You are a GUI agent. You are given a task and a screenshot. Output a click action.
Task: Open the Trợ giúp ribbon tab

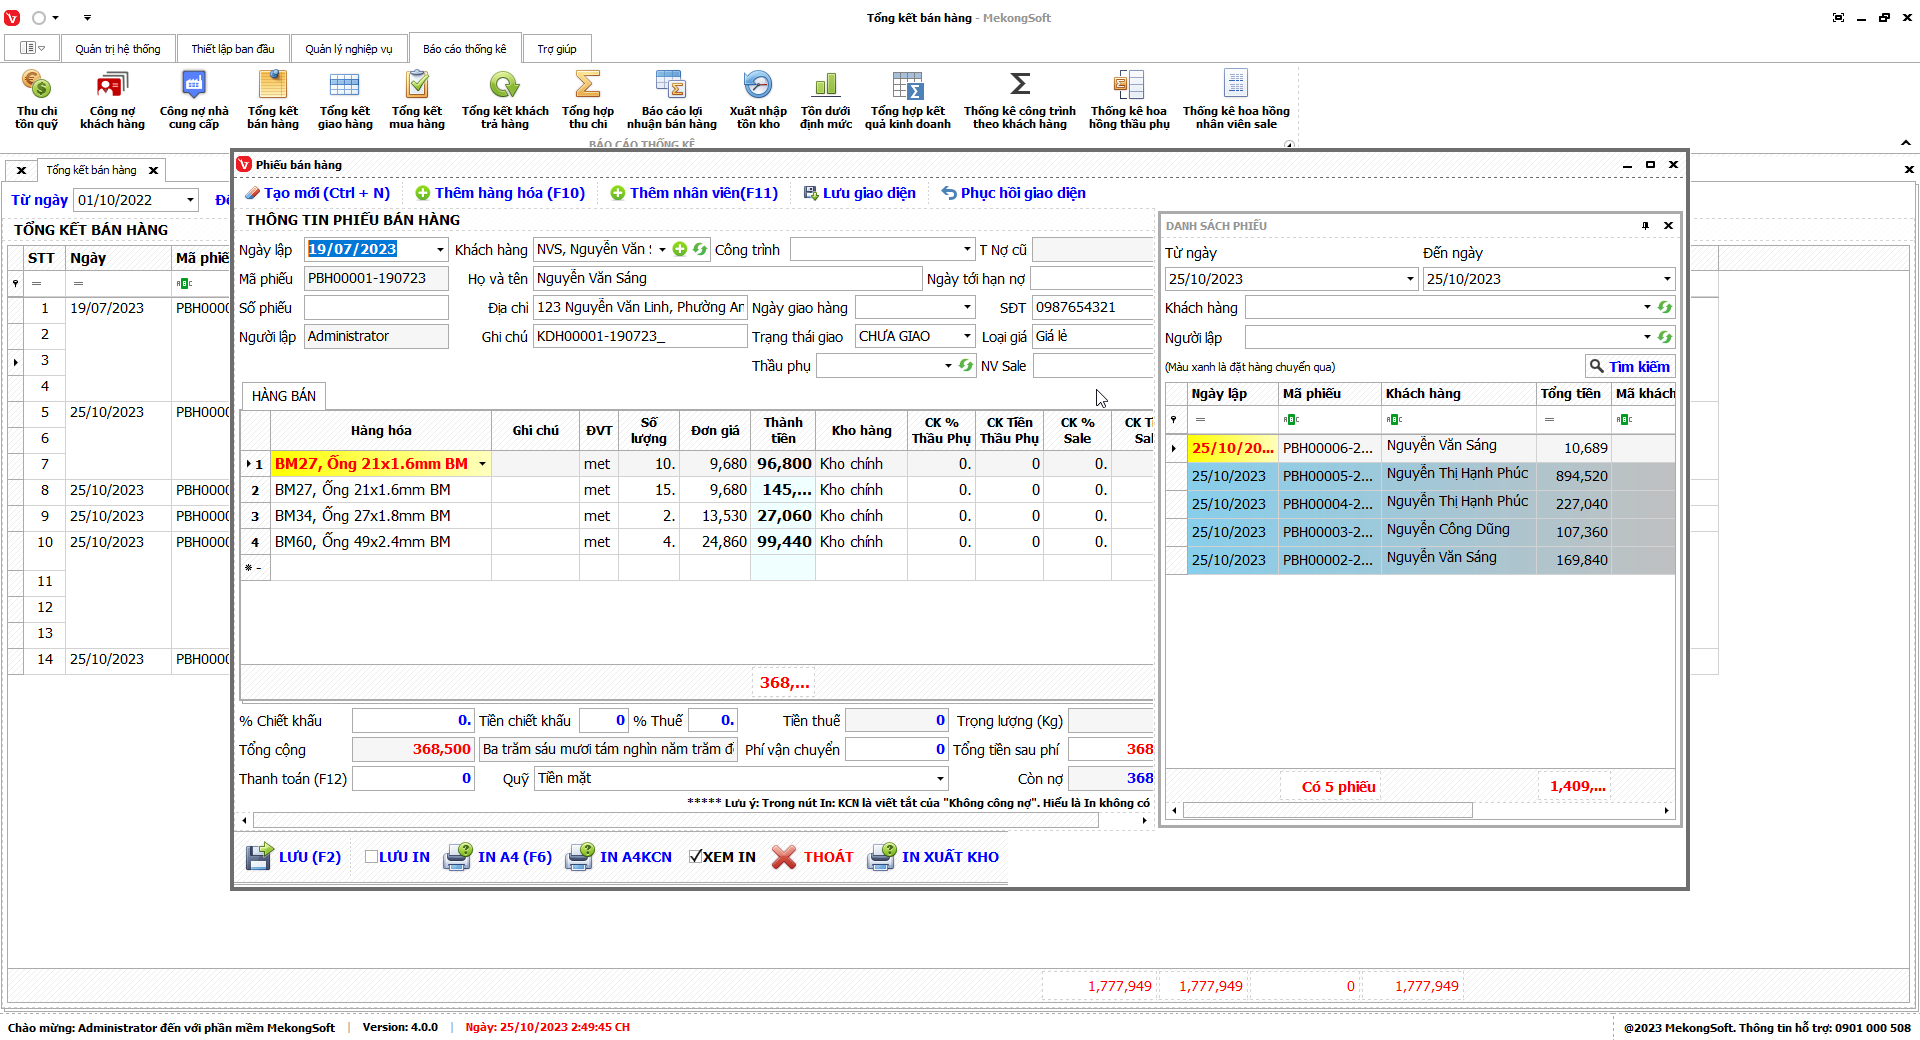[556, 49]
